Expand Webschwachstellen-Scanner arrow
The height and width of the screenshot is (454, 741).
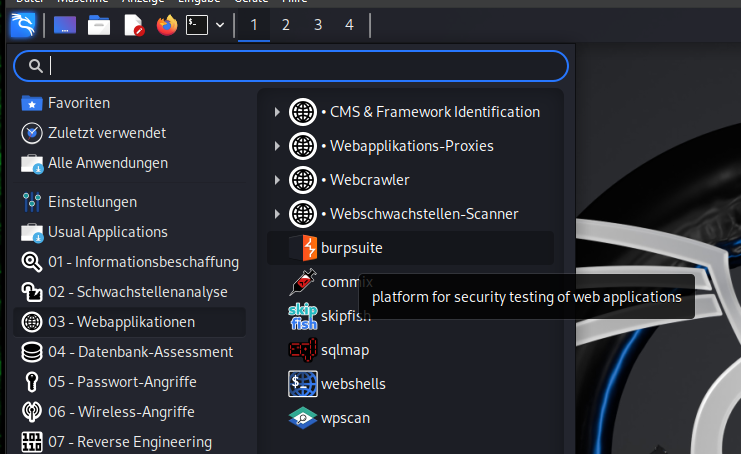[x=277, y=214]
